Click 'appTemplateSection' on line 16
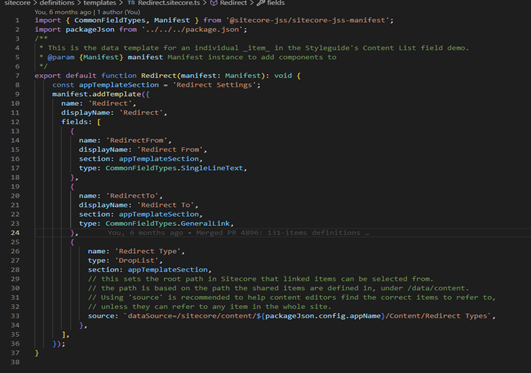The image size is (531, 373). [159, 159]
